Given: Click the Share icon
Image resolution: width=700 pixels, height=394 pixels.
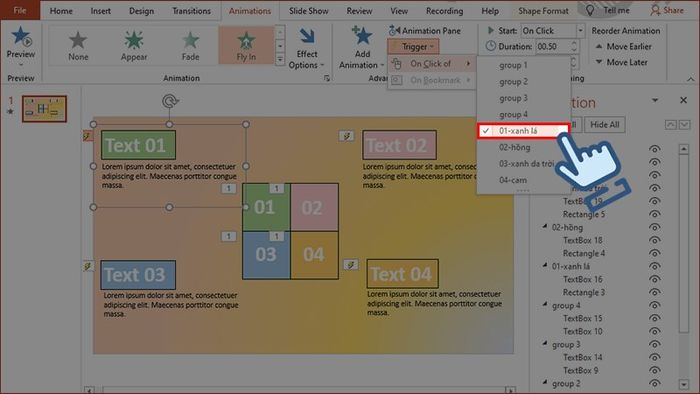Looking at the screenshot, I should [655, 10].
